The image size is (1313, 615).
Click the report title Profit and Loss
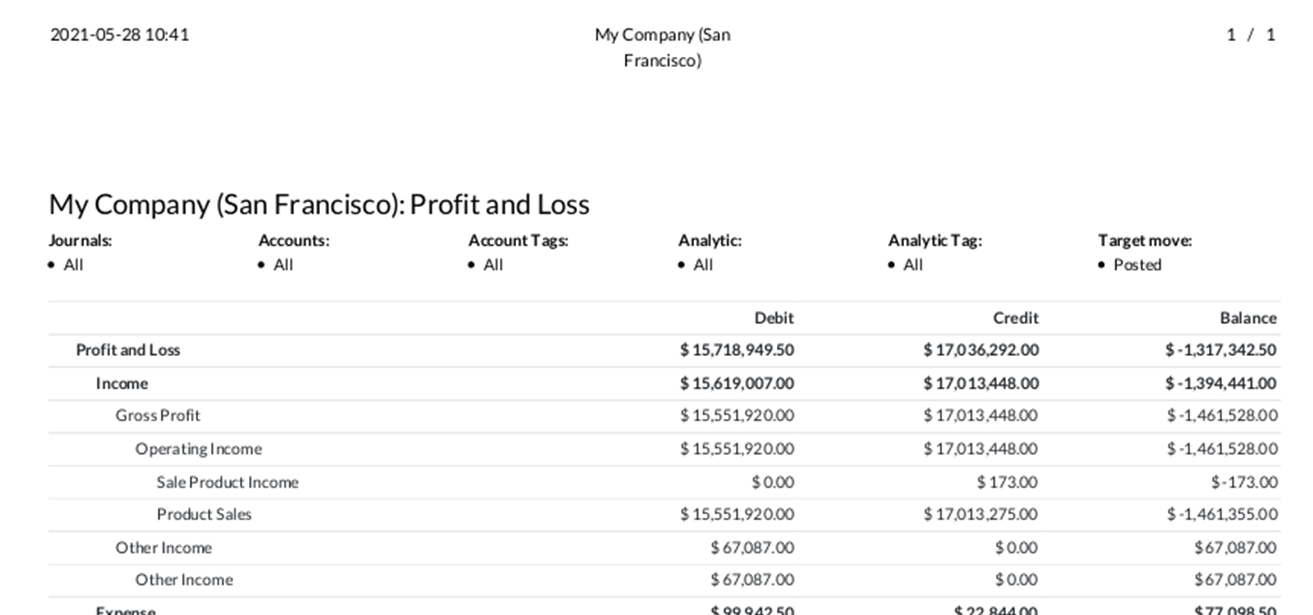(x=319, y=204)
